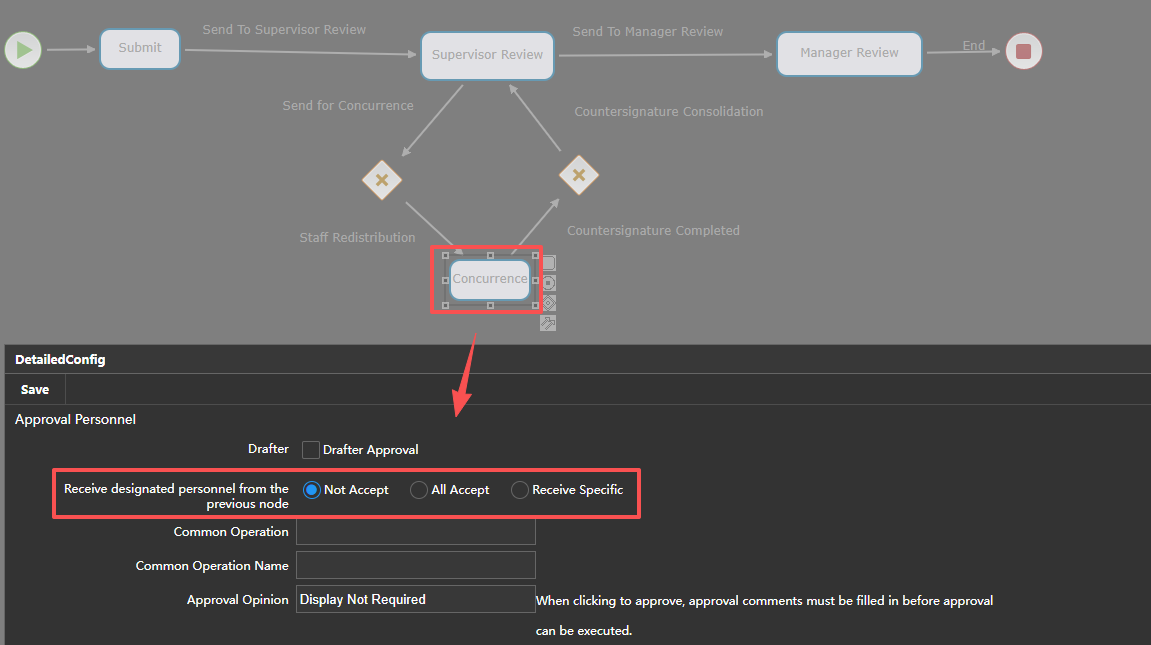Click the Common Operation Name input
The height and width of the screenshot is (645, 1151).
pyautogui.click(x=415, y=565)
